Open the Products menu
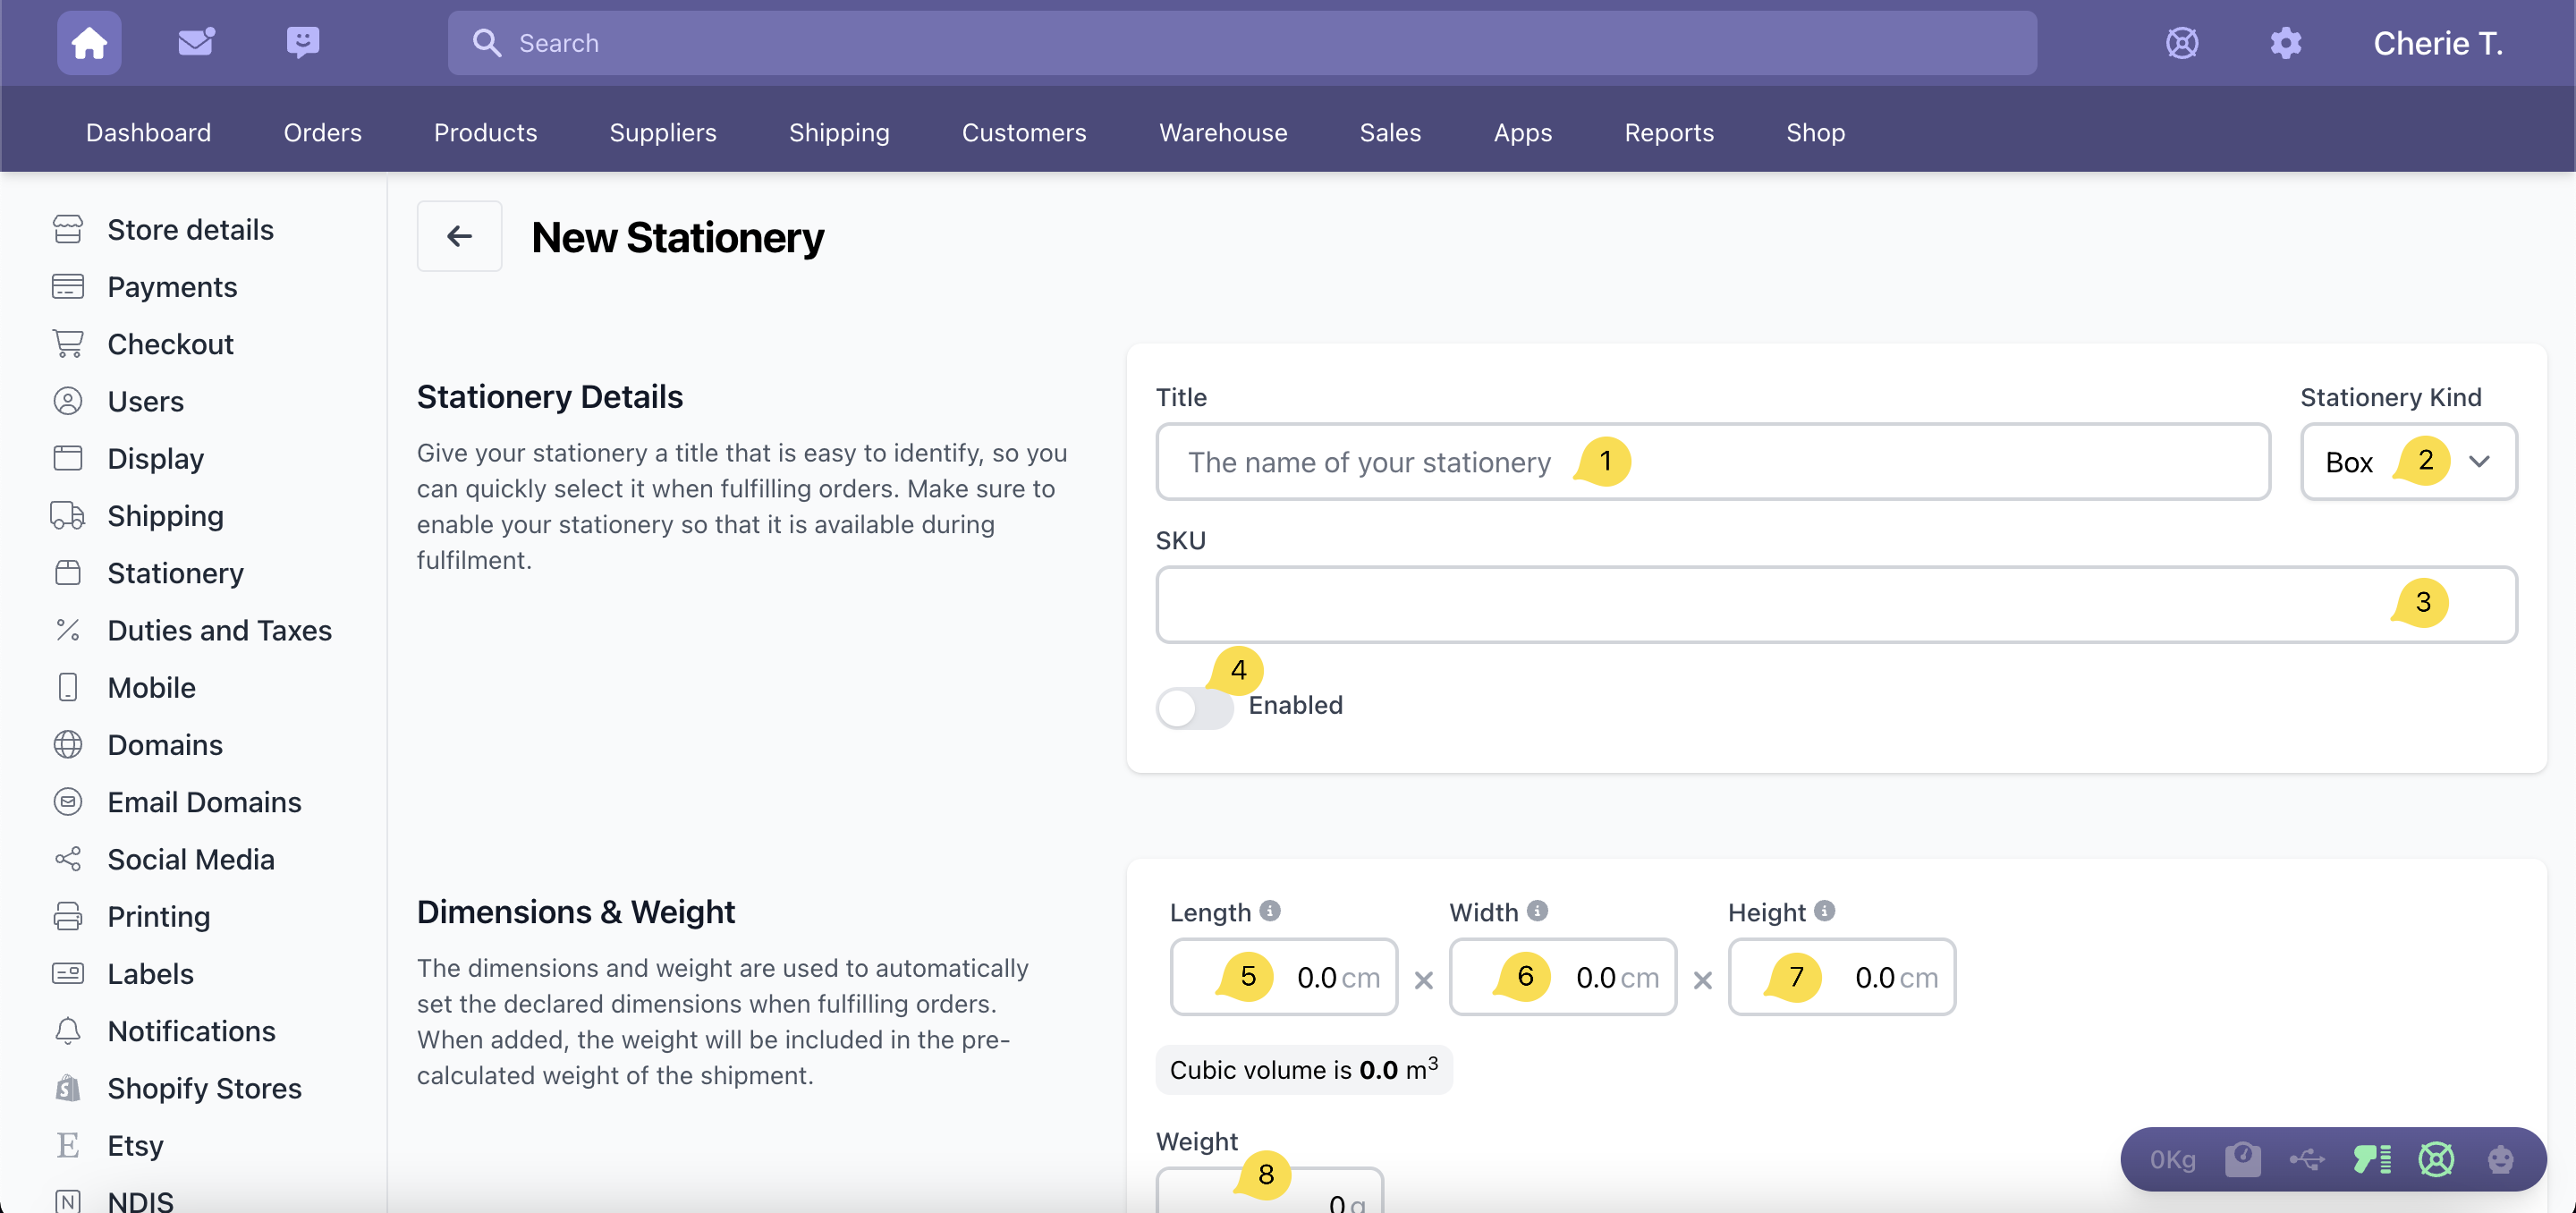Screen dimensions: 2576x1213 pyautogui.click(x=485, y=132)
